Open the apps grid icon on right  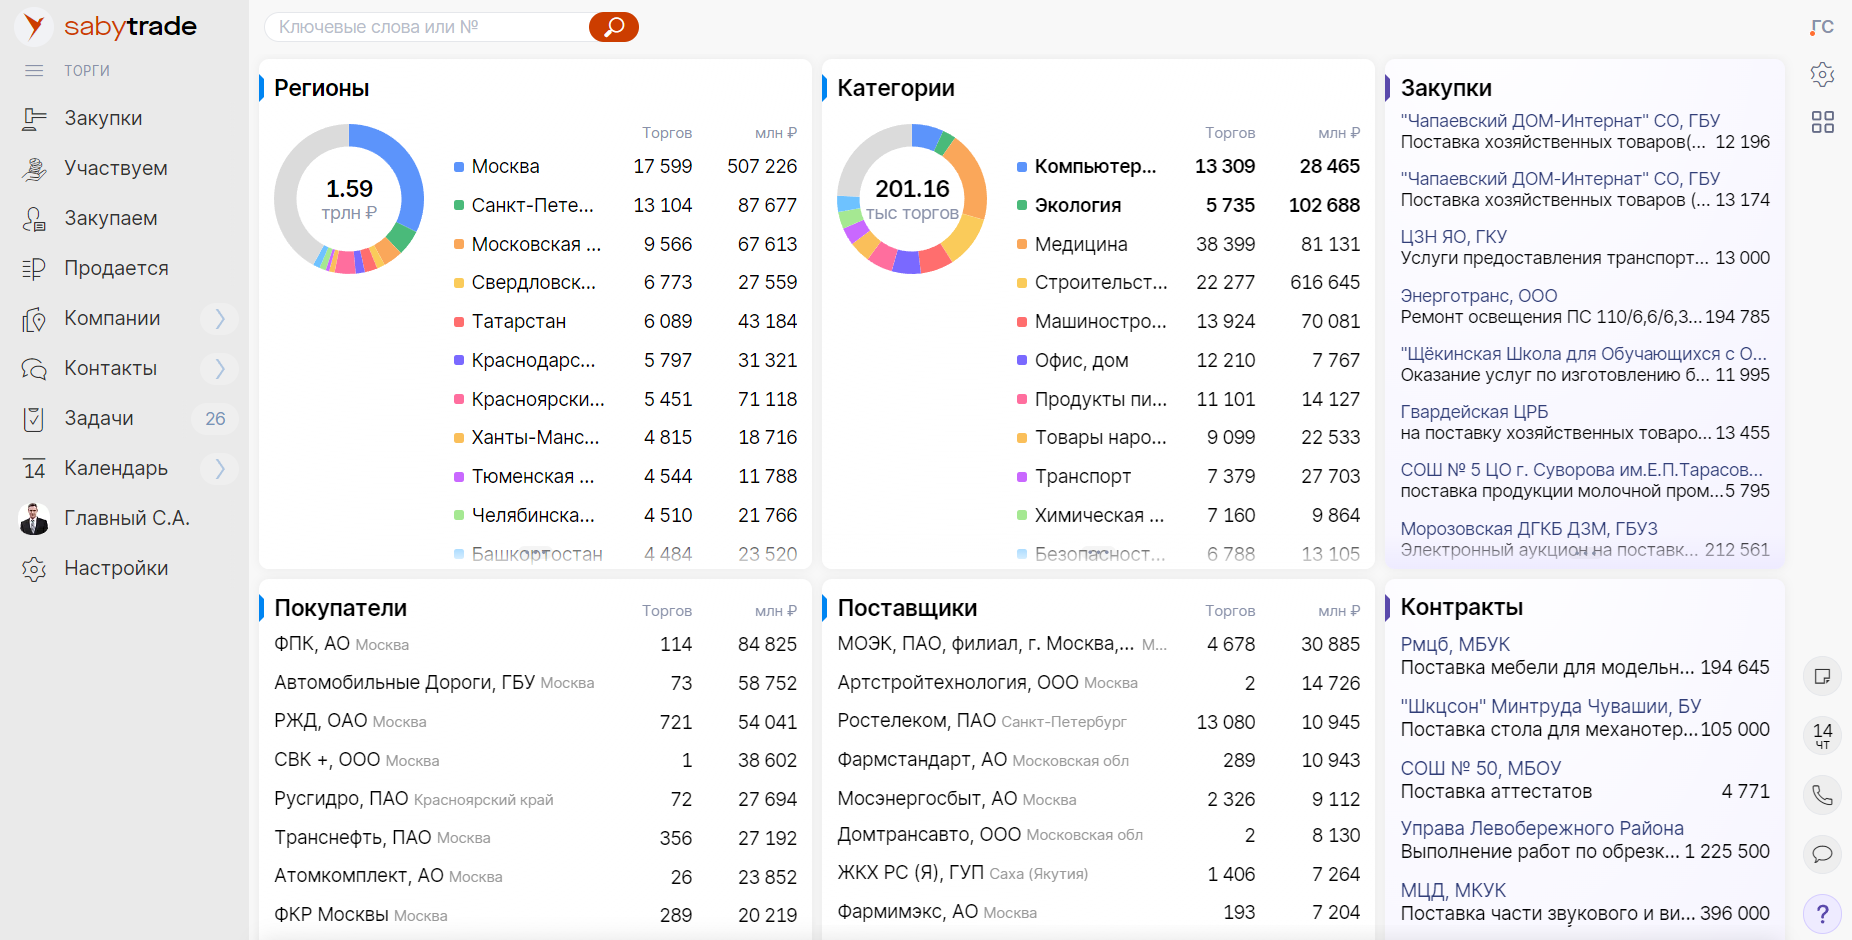(x=1822, y=122)
